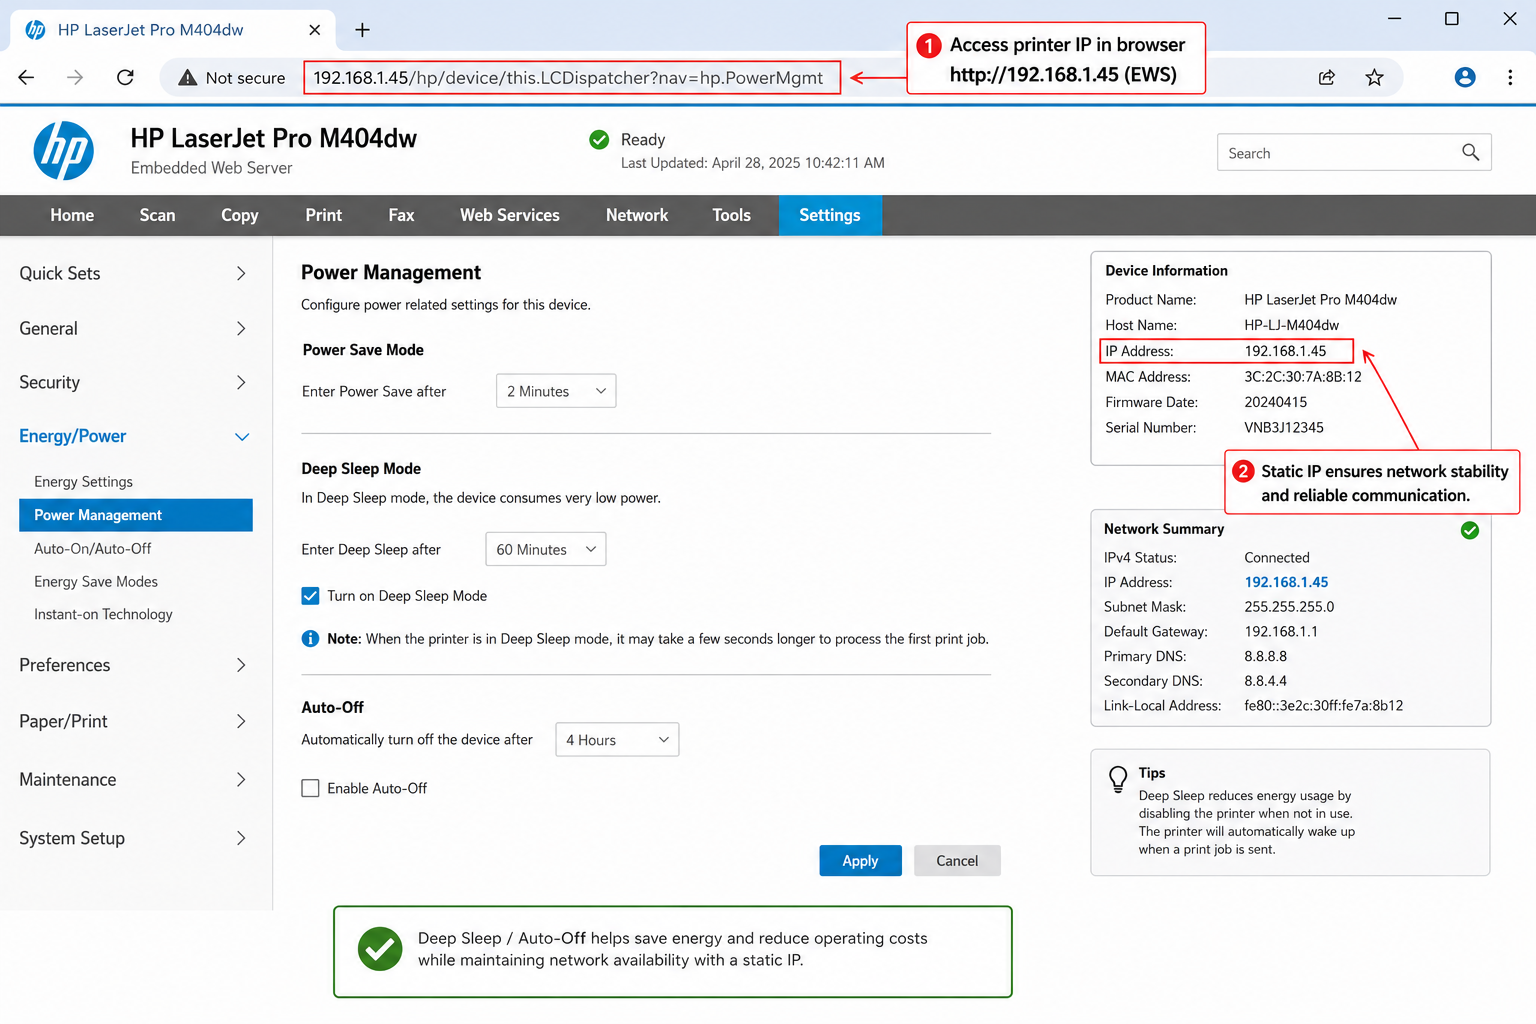
Task: Click the browser back arrow
Action: pos(26,77)
